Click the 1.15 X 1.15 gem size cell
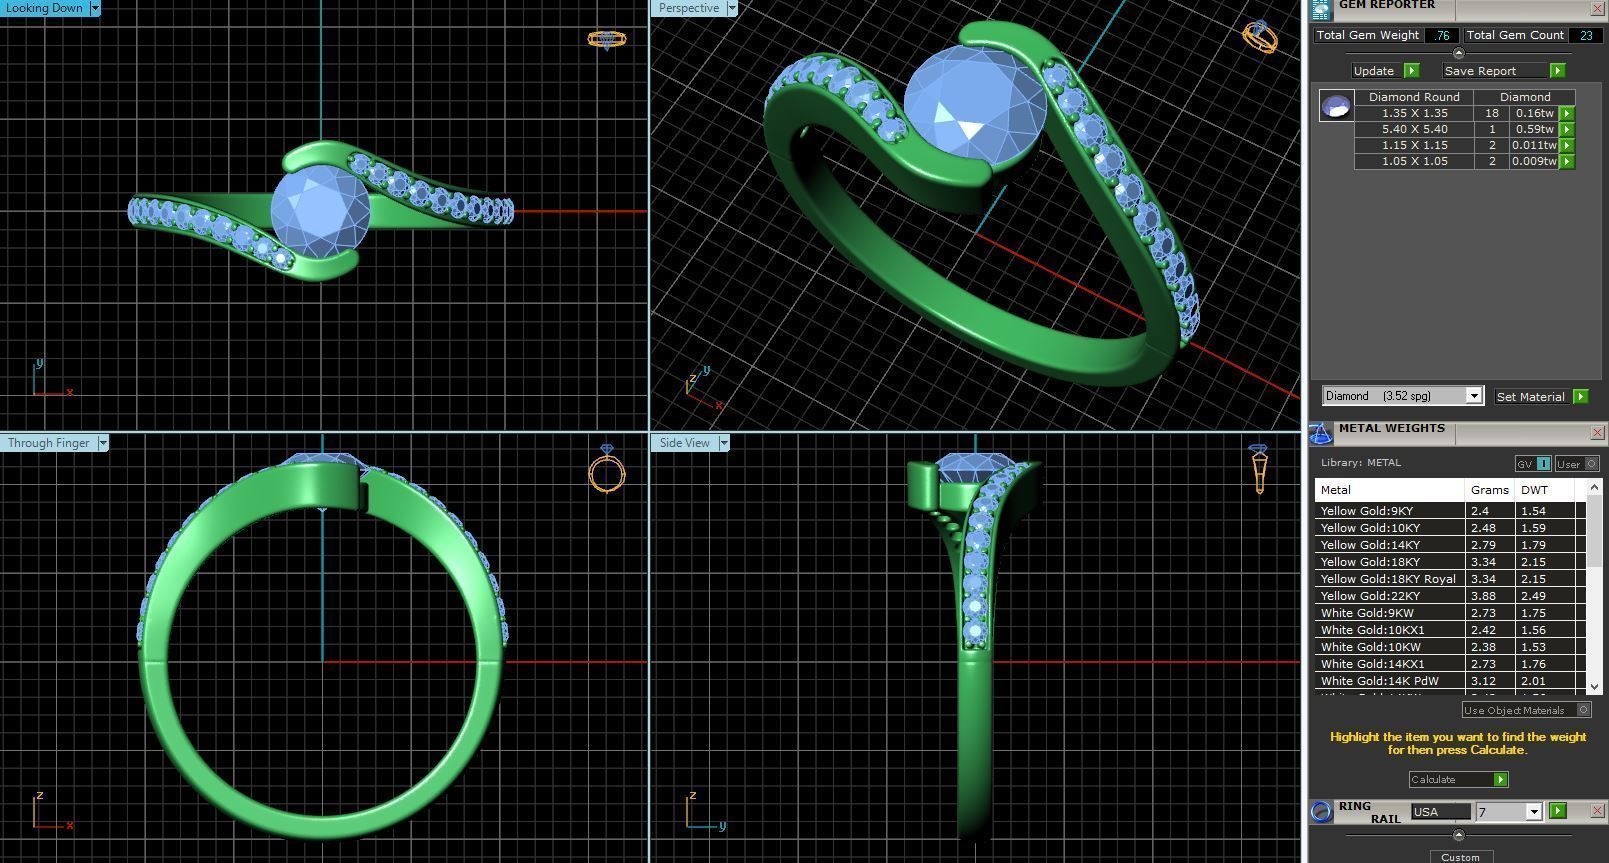This screenshot has height=863, width=1609. click(x=1414, y=145)
